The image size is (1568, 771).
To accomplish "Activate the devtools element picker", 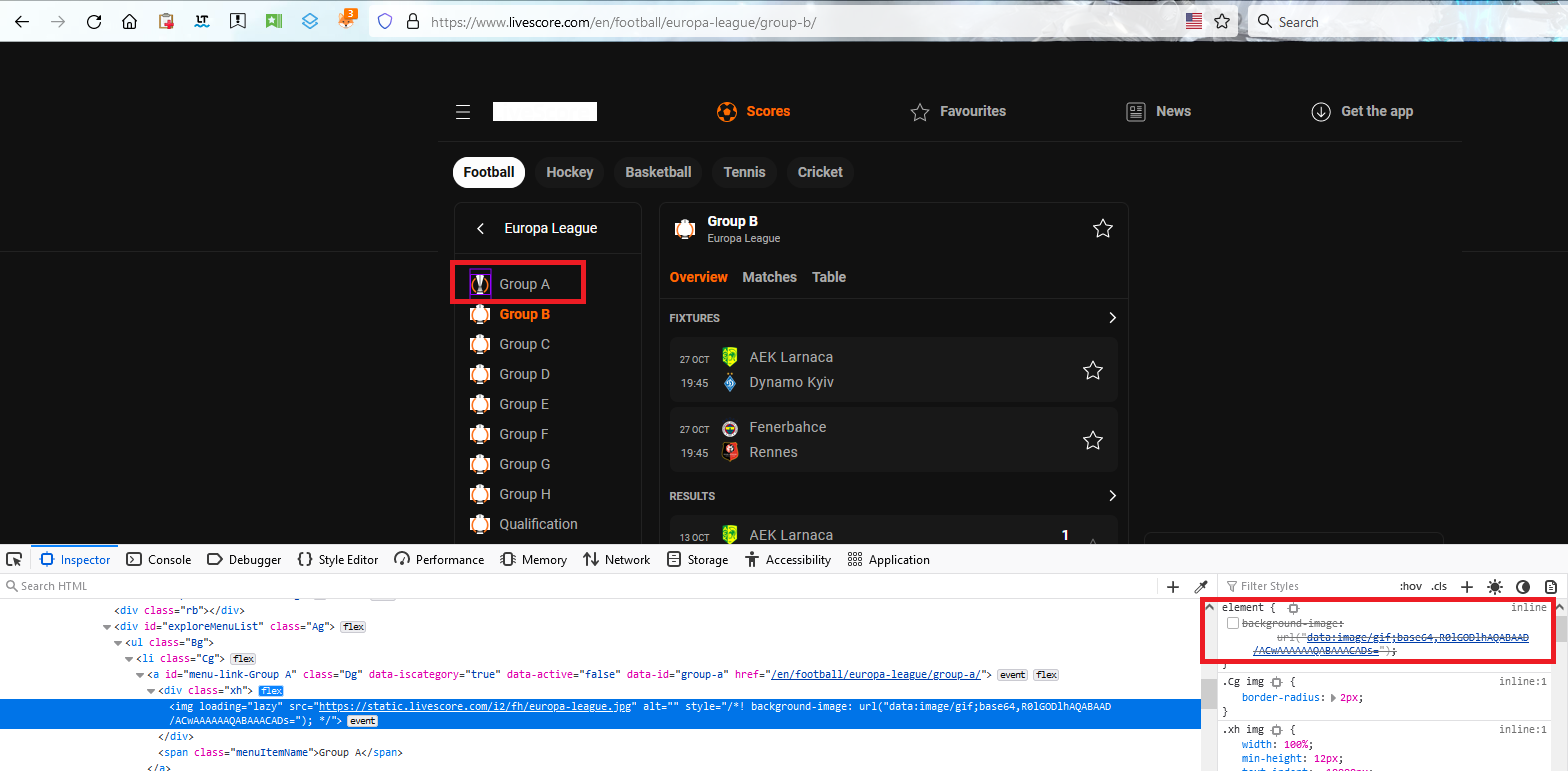I will (14, 560).
